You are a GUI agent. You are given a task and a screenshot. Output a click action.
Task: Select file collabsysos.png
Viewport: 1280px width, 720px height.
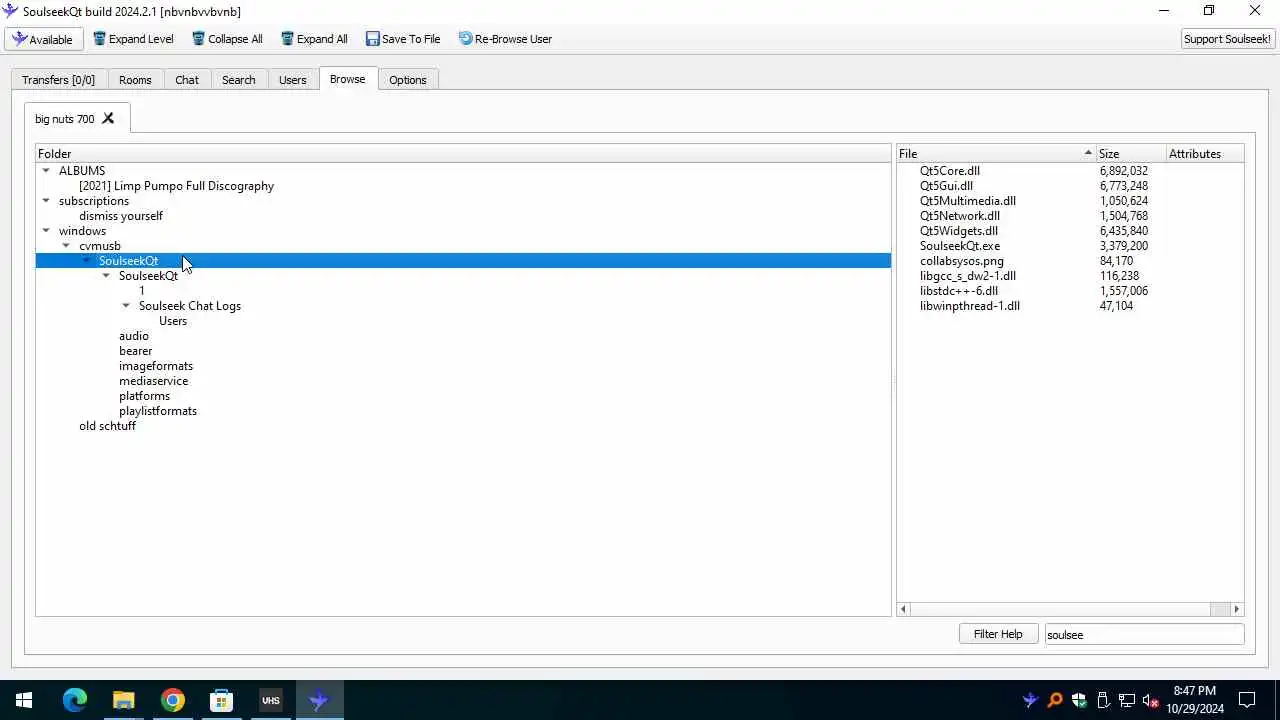point(962,261)
